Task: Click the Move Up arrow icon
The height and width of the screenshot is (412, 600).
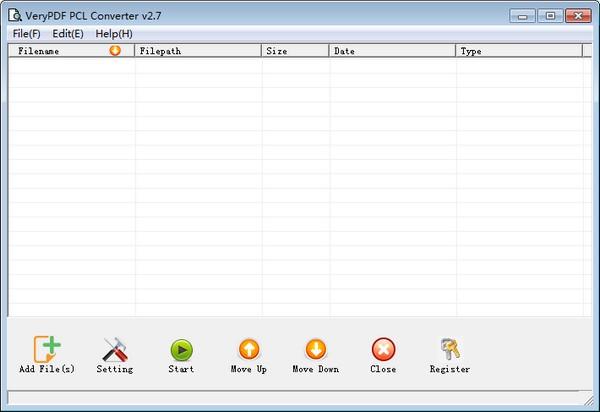Action: click(x=249, y=349)
